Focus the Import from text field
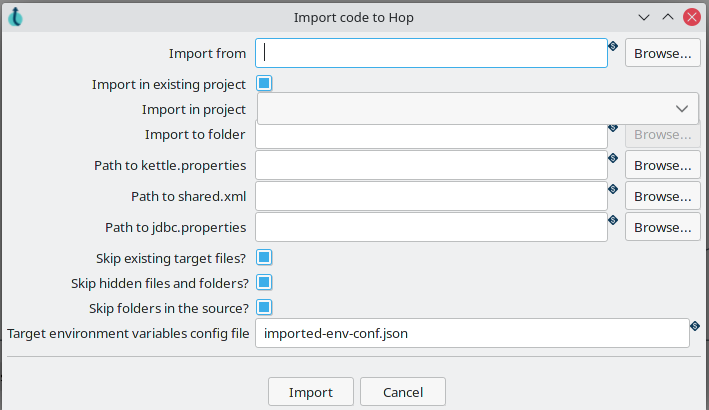The width and height of the screenshot is (709, 410). coord(431,53)
